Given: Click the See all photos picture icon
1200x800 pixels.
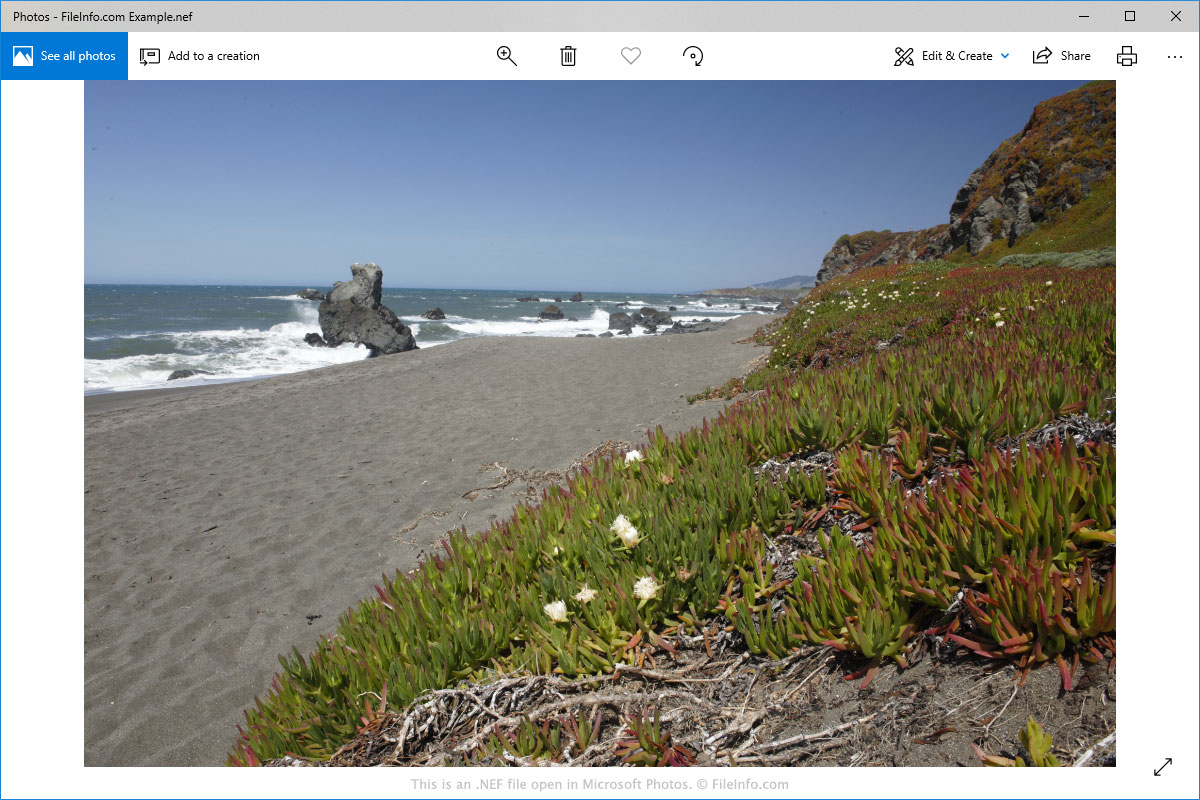Looking at the screenshot, I should 23,56.
